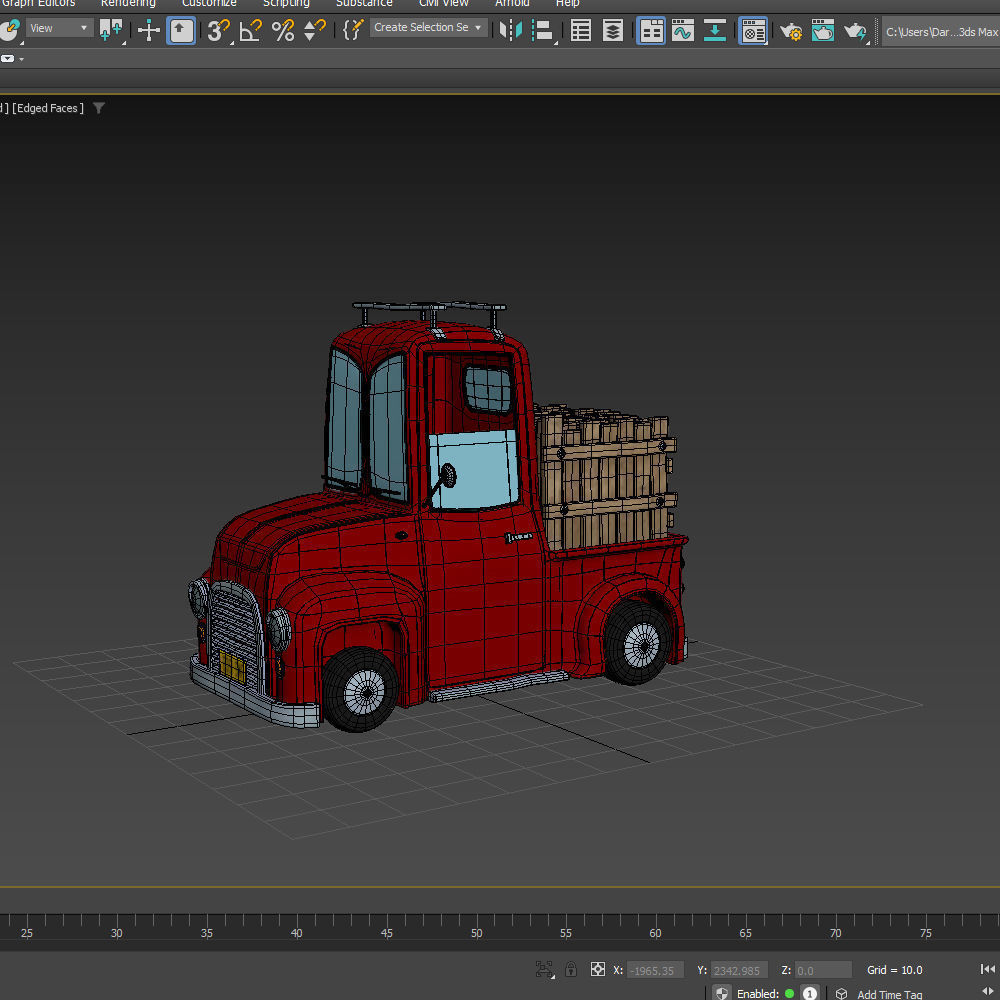Image resolution: width=1000 pixels, height=1000 pixels.
Task: Open the Curve Editor
Action: [683, 30]
